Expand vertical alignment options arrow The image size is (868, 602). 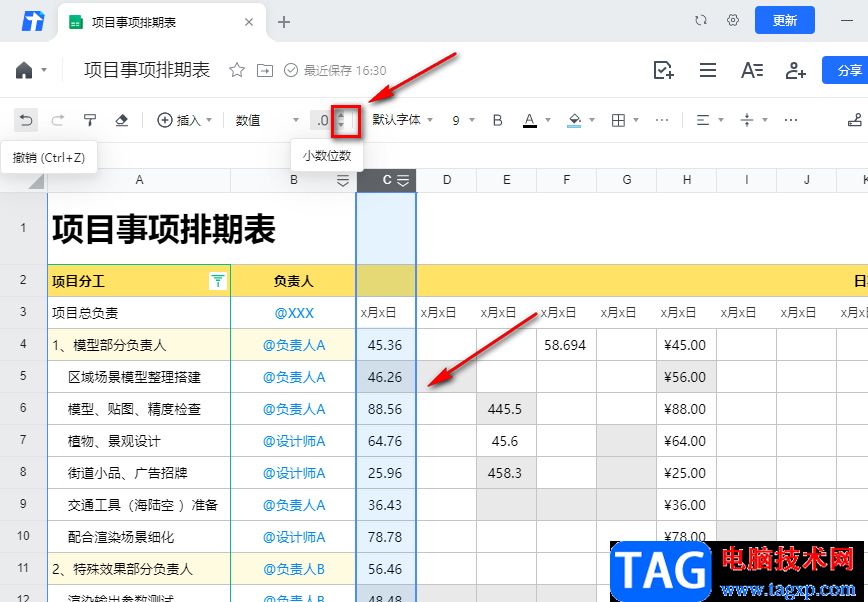coord(764,120)
